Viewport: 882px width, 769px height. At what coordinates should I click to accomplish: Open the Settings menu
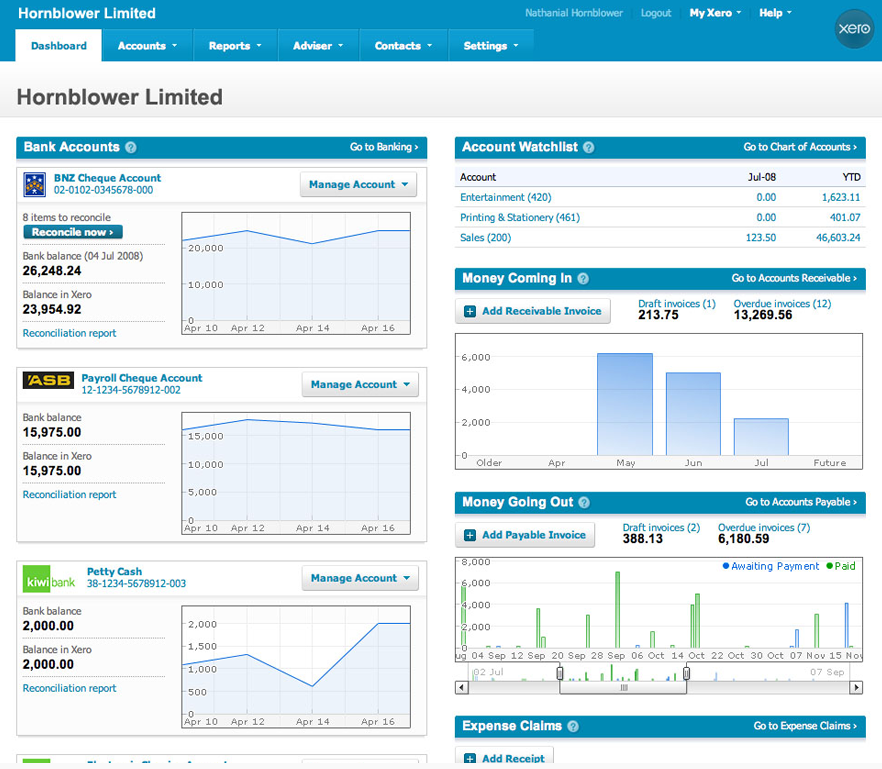[x=491, y=46]
